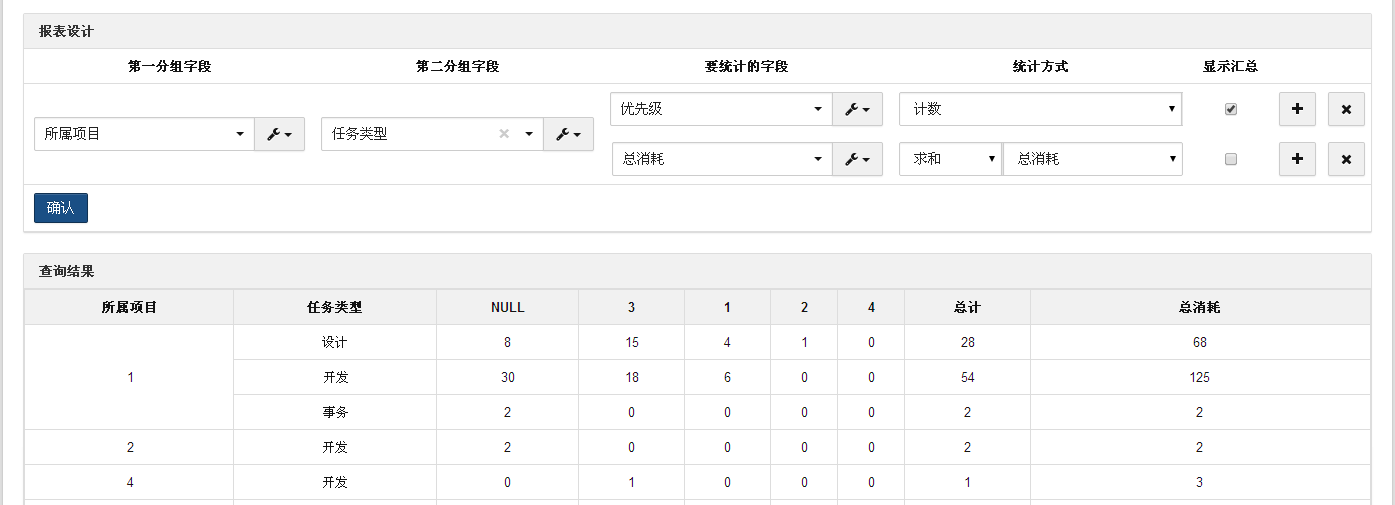Open wrench options for 优先级 field

[x=857, y=109]
